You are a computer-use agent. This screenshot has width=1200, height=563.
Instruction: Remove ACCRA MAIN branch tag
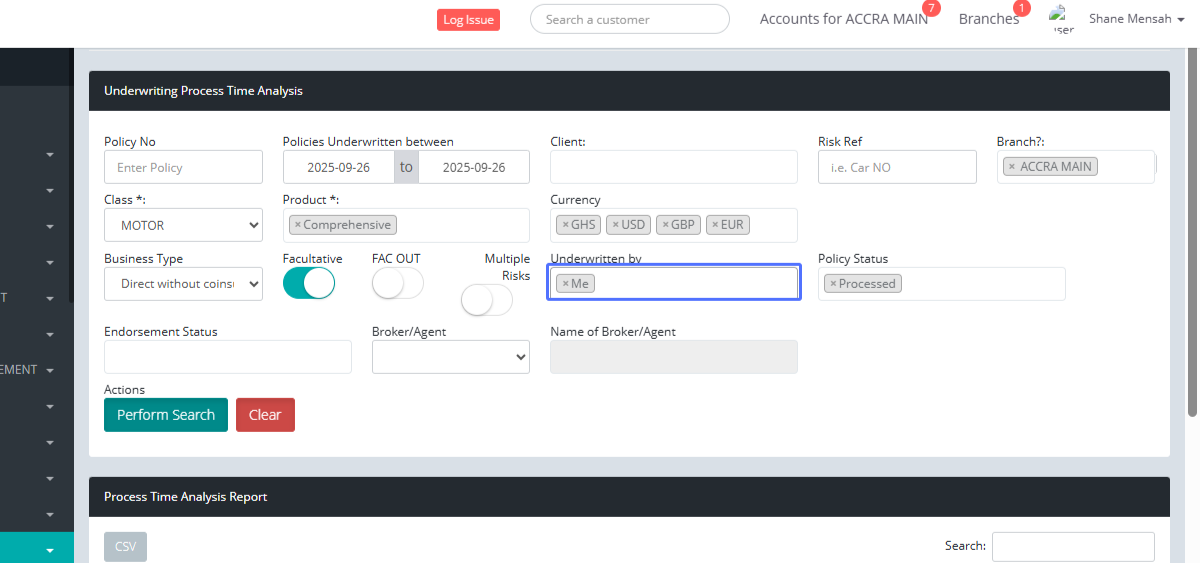[x=1012, y=167]
